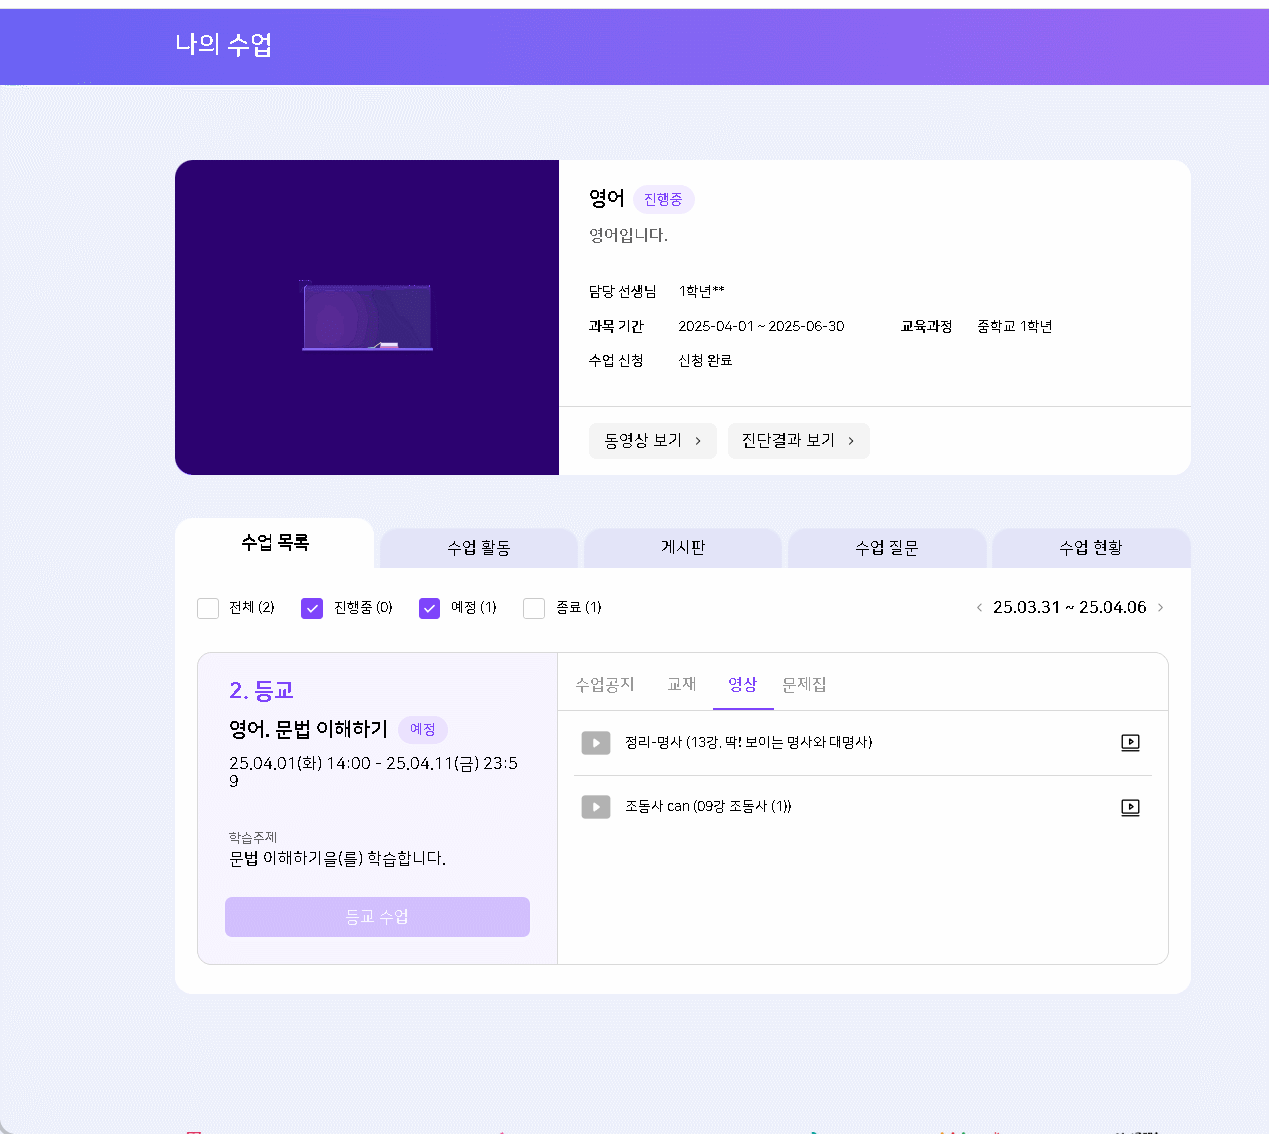Switch to the 수업 활동 tab

479,548
